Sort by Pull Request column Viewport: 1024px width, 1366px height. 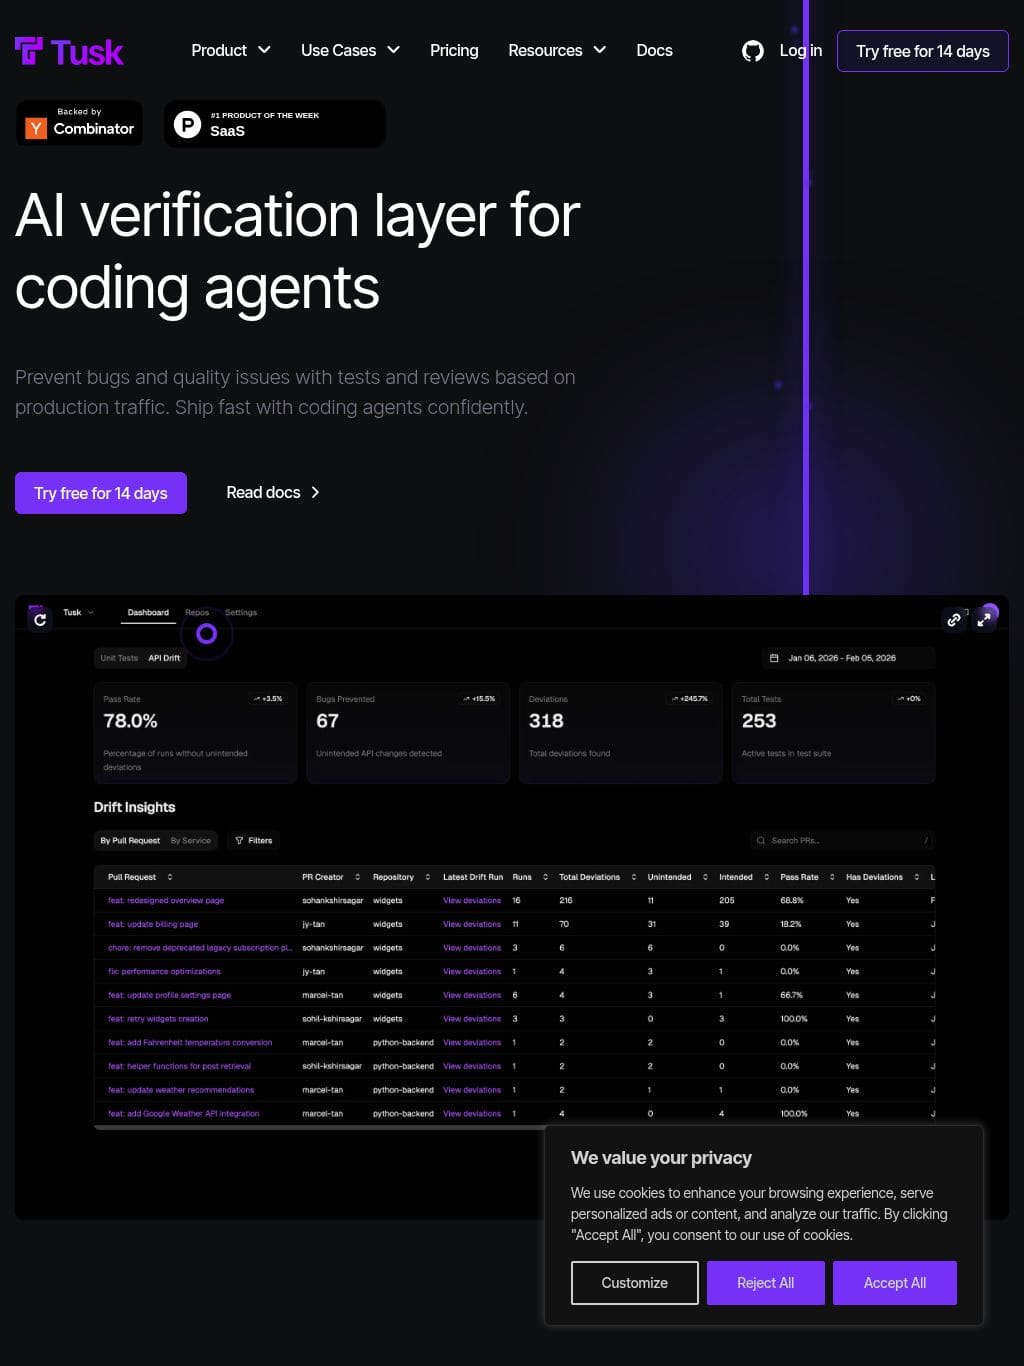(140, 877)
